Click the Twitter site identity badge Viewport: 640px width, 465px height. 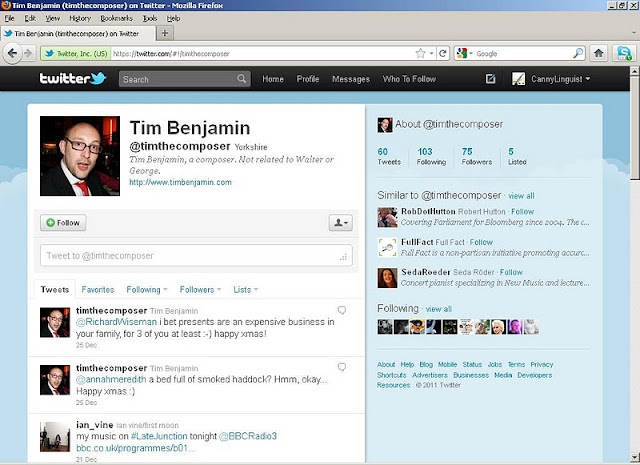(76, 53)
